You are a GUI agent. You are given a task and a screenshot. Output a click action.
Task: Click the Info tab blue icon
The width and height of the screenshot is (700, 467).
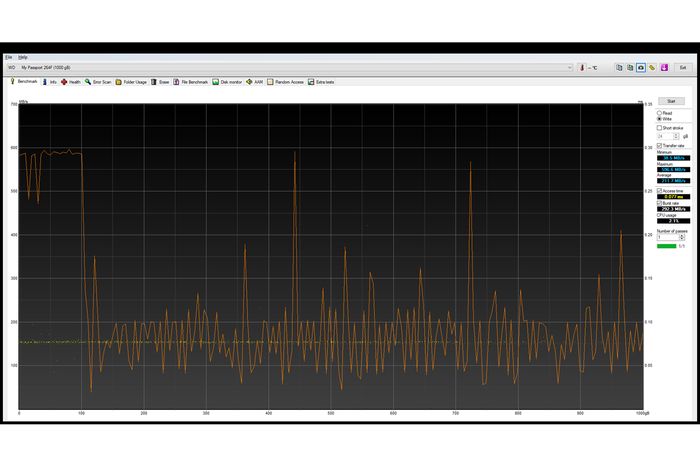coord(45,82)
